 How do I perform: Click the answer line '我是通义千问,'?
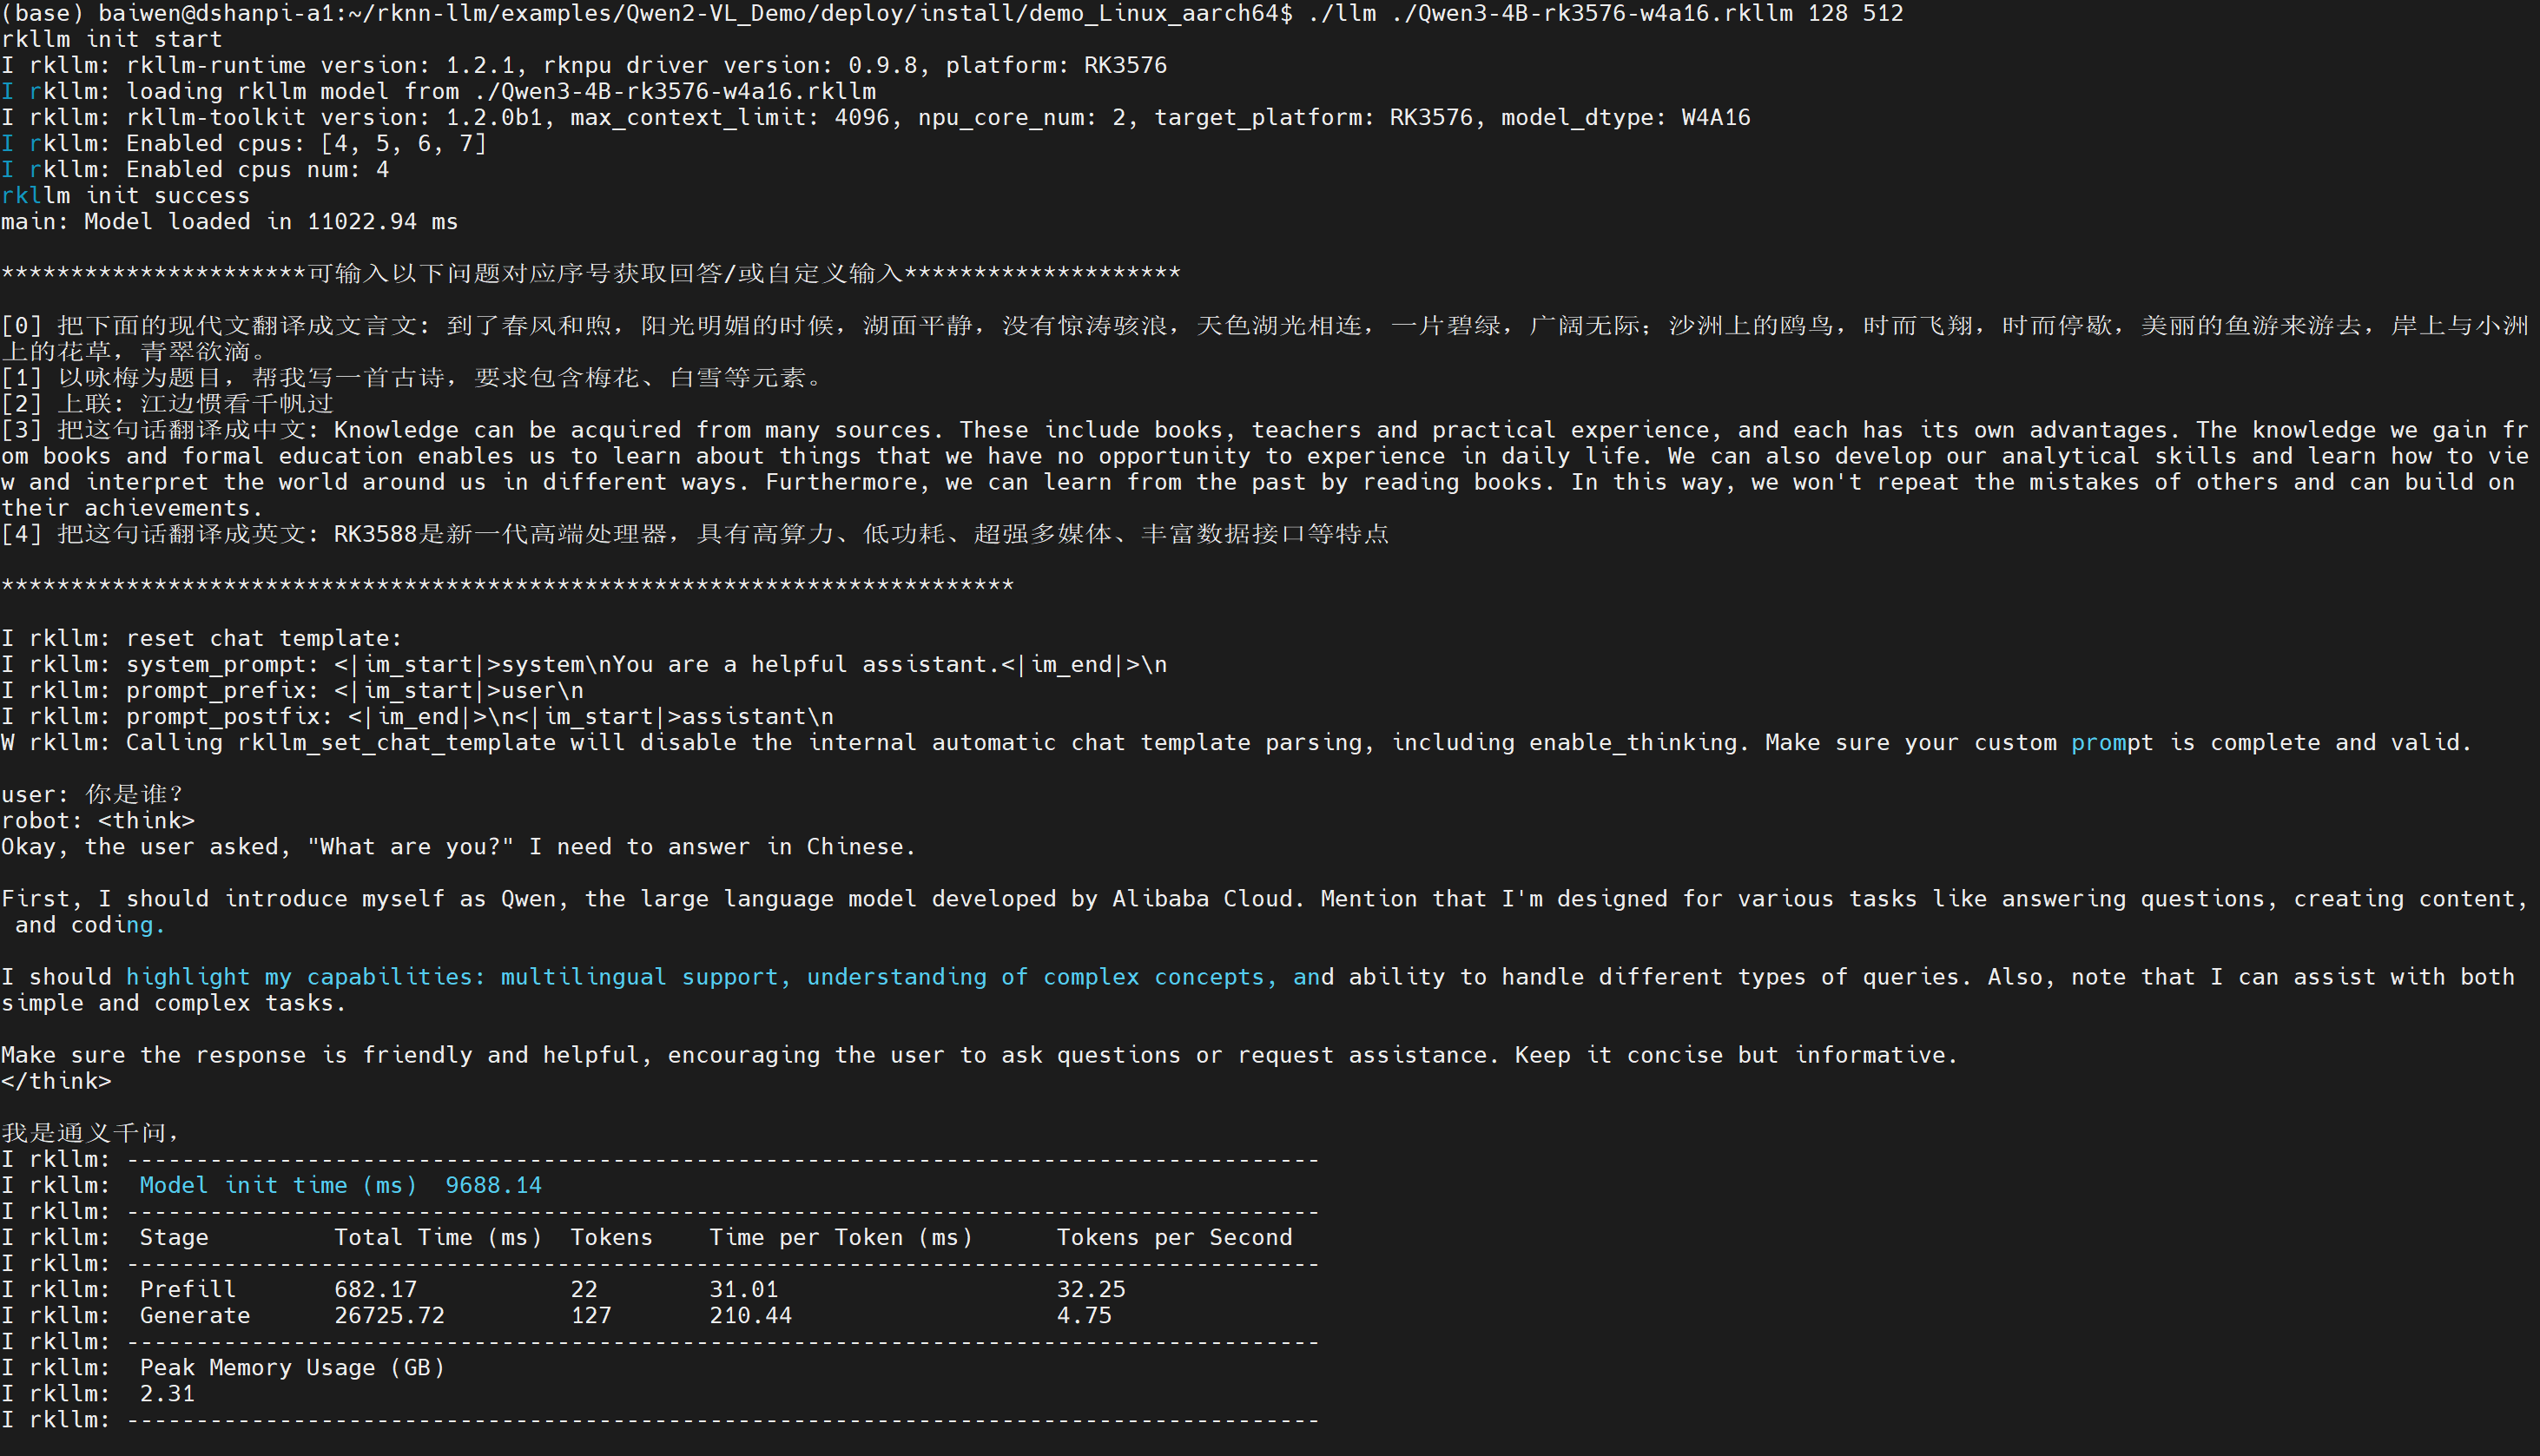click(x=90, y=1133)
